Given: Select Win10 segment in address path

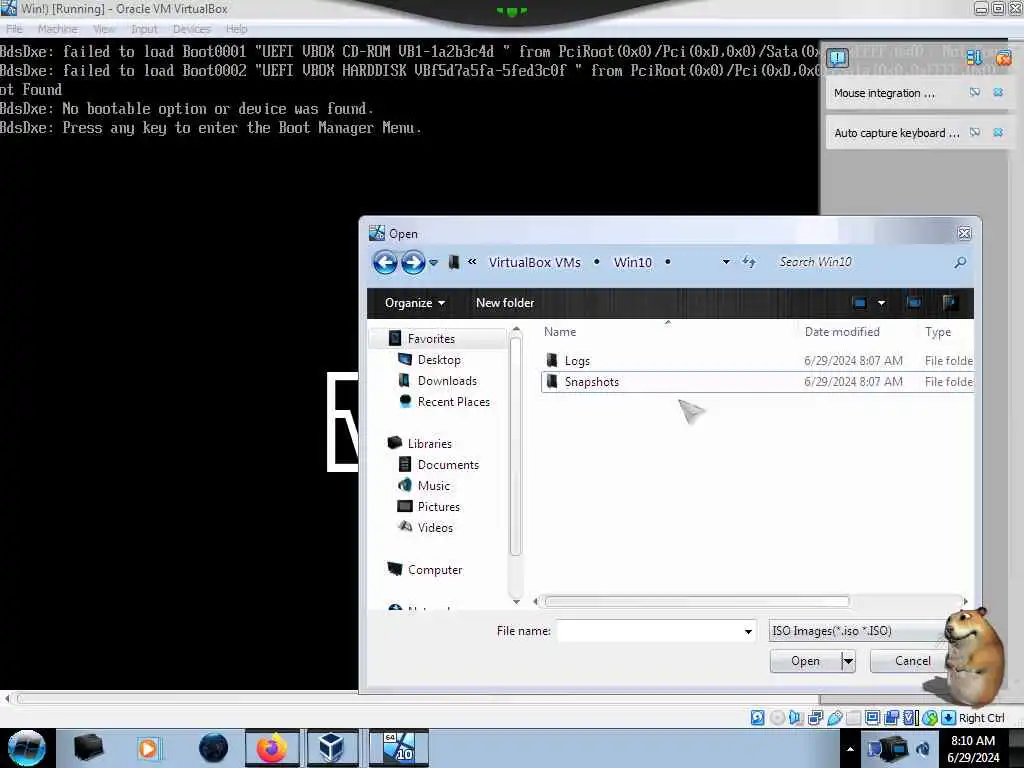Looking at the screenshot, I should [632, 263].
